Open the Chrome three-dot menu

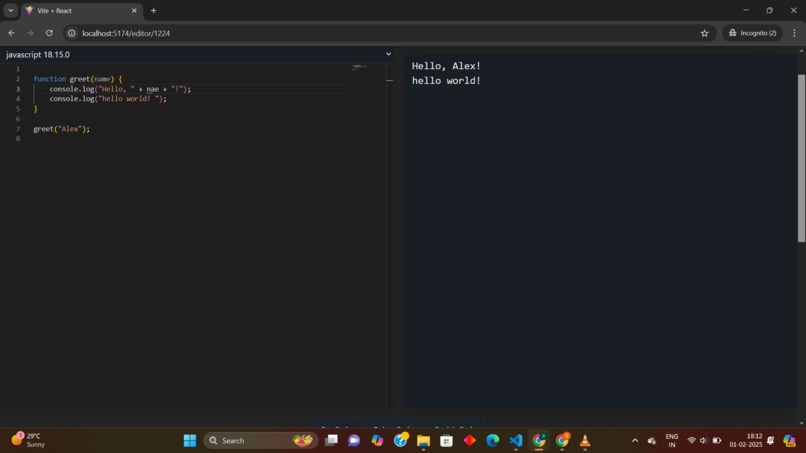(x=794, y=33)
